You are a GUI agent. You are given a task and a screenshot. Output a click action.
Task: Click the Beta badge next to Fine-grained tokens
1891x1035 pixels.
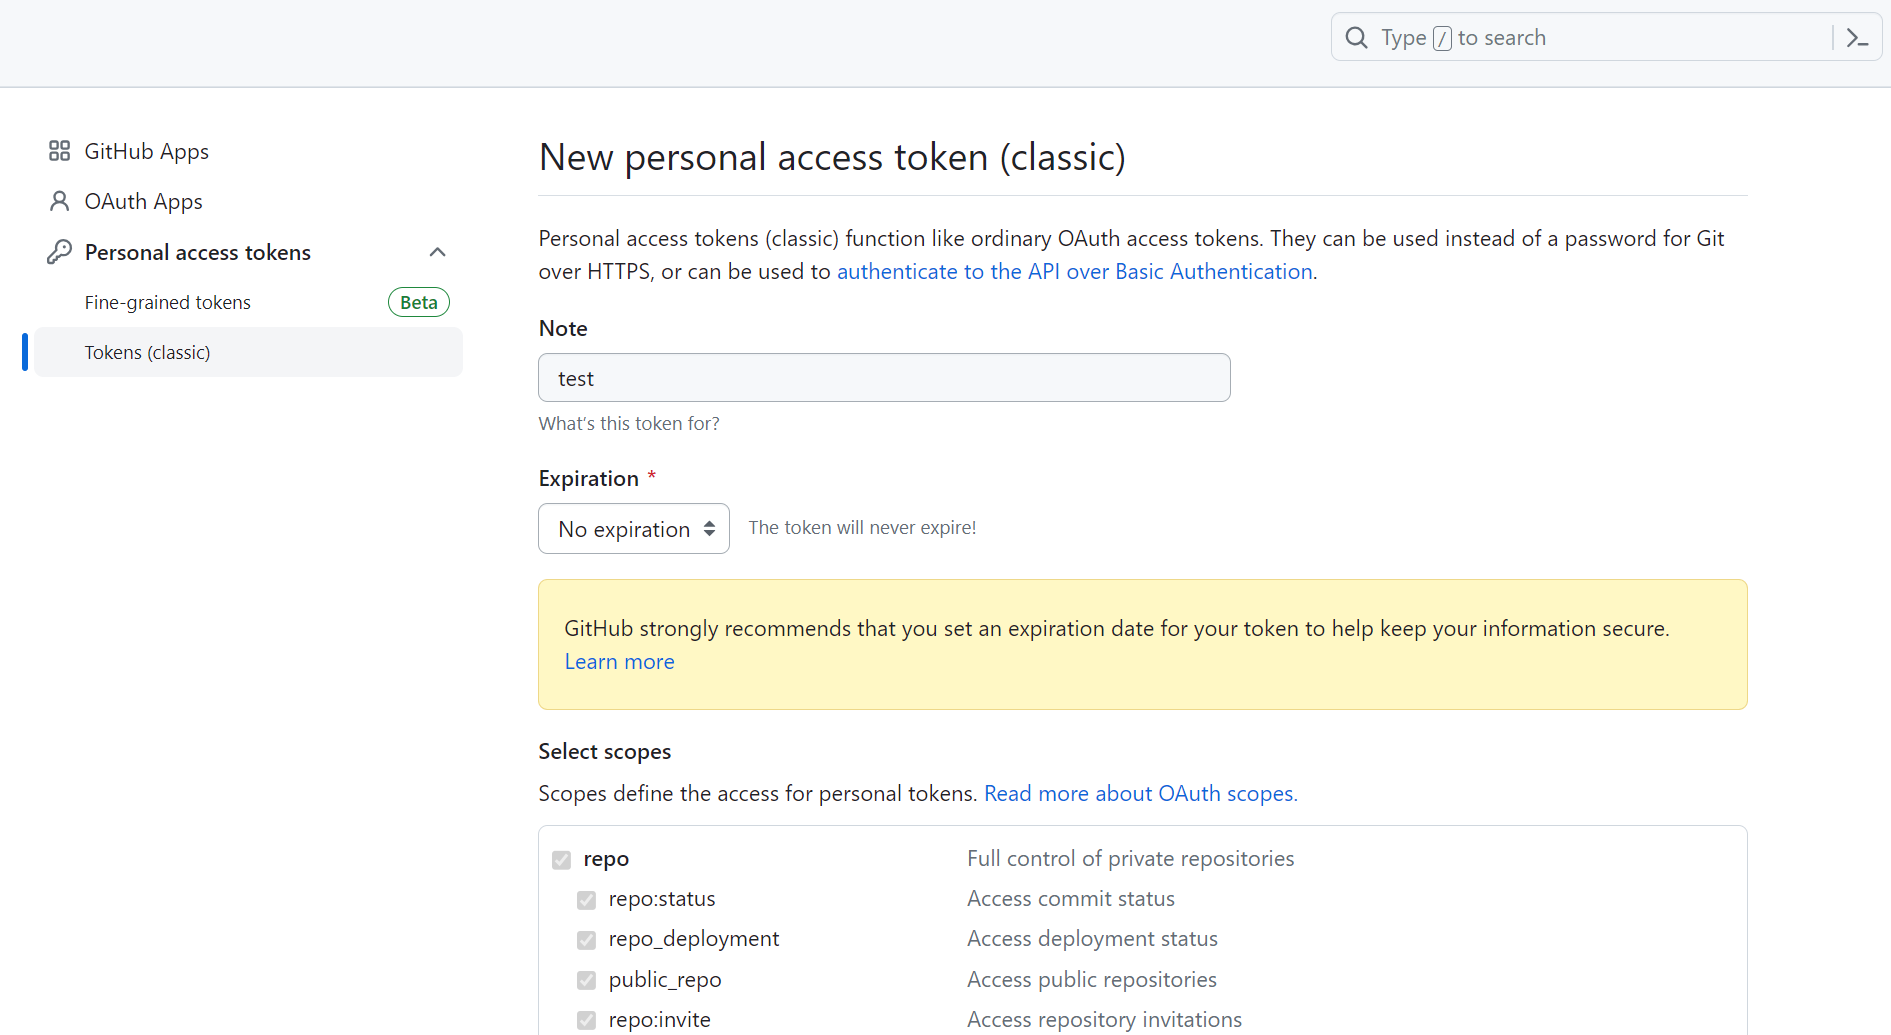[418, 302]
